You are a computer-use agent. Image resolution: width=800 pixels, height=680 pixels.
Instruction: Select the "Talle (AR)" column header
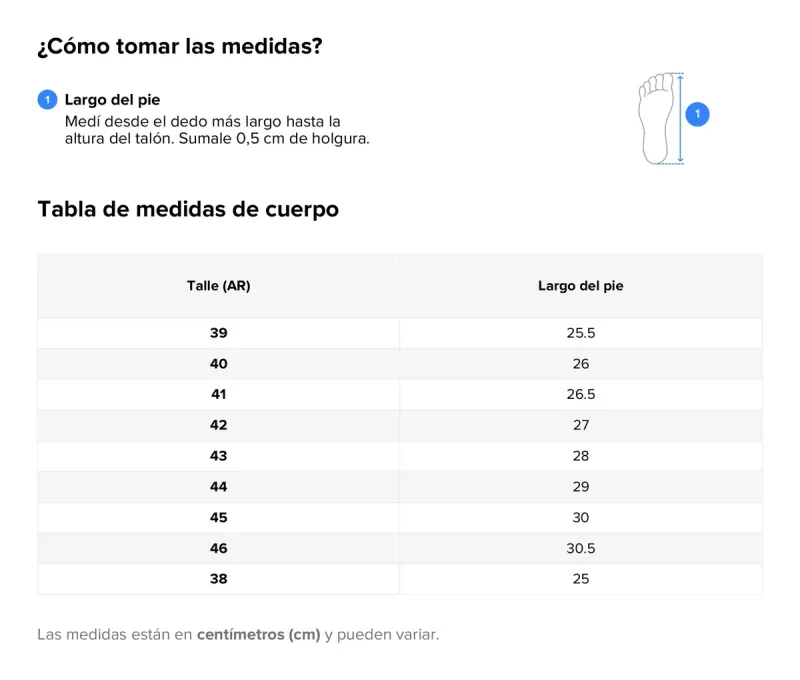(218, 286)
